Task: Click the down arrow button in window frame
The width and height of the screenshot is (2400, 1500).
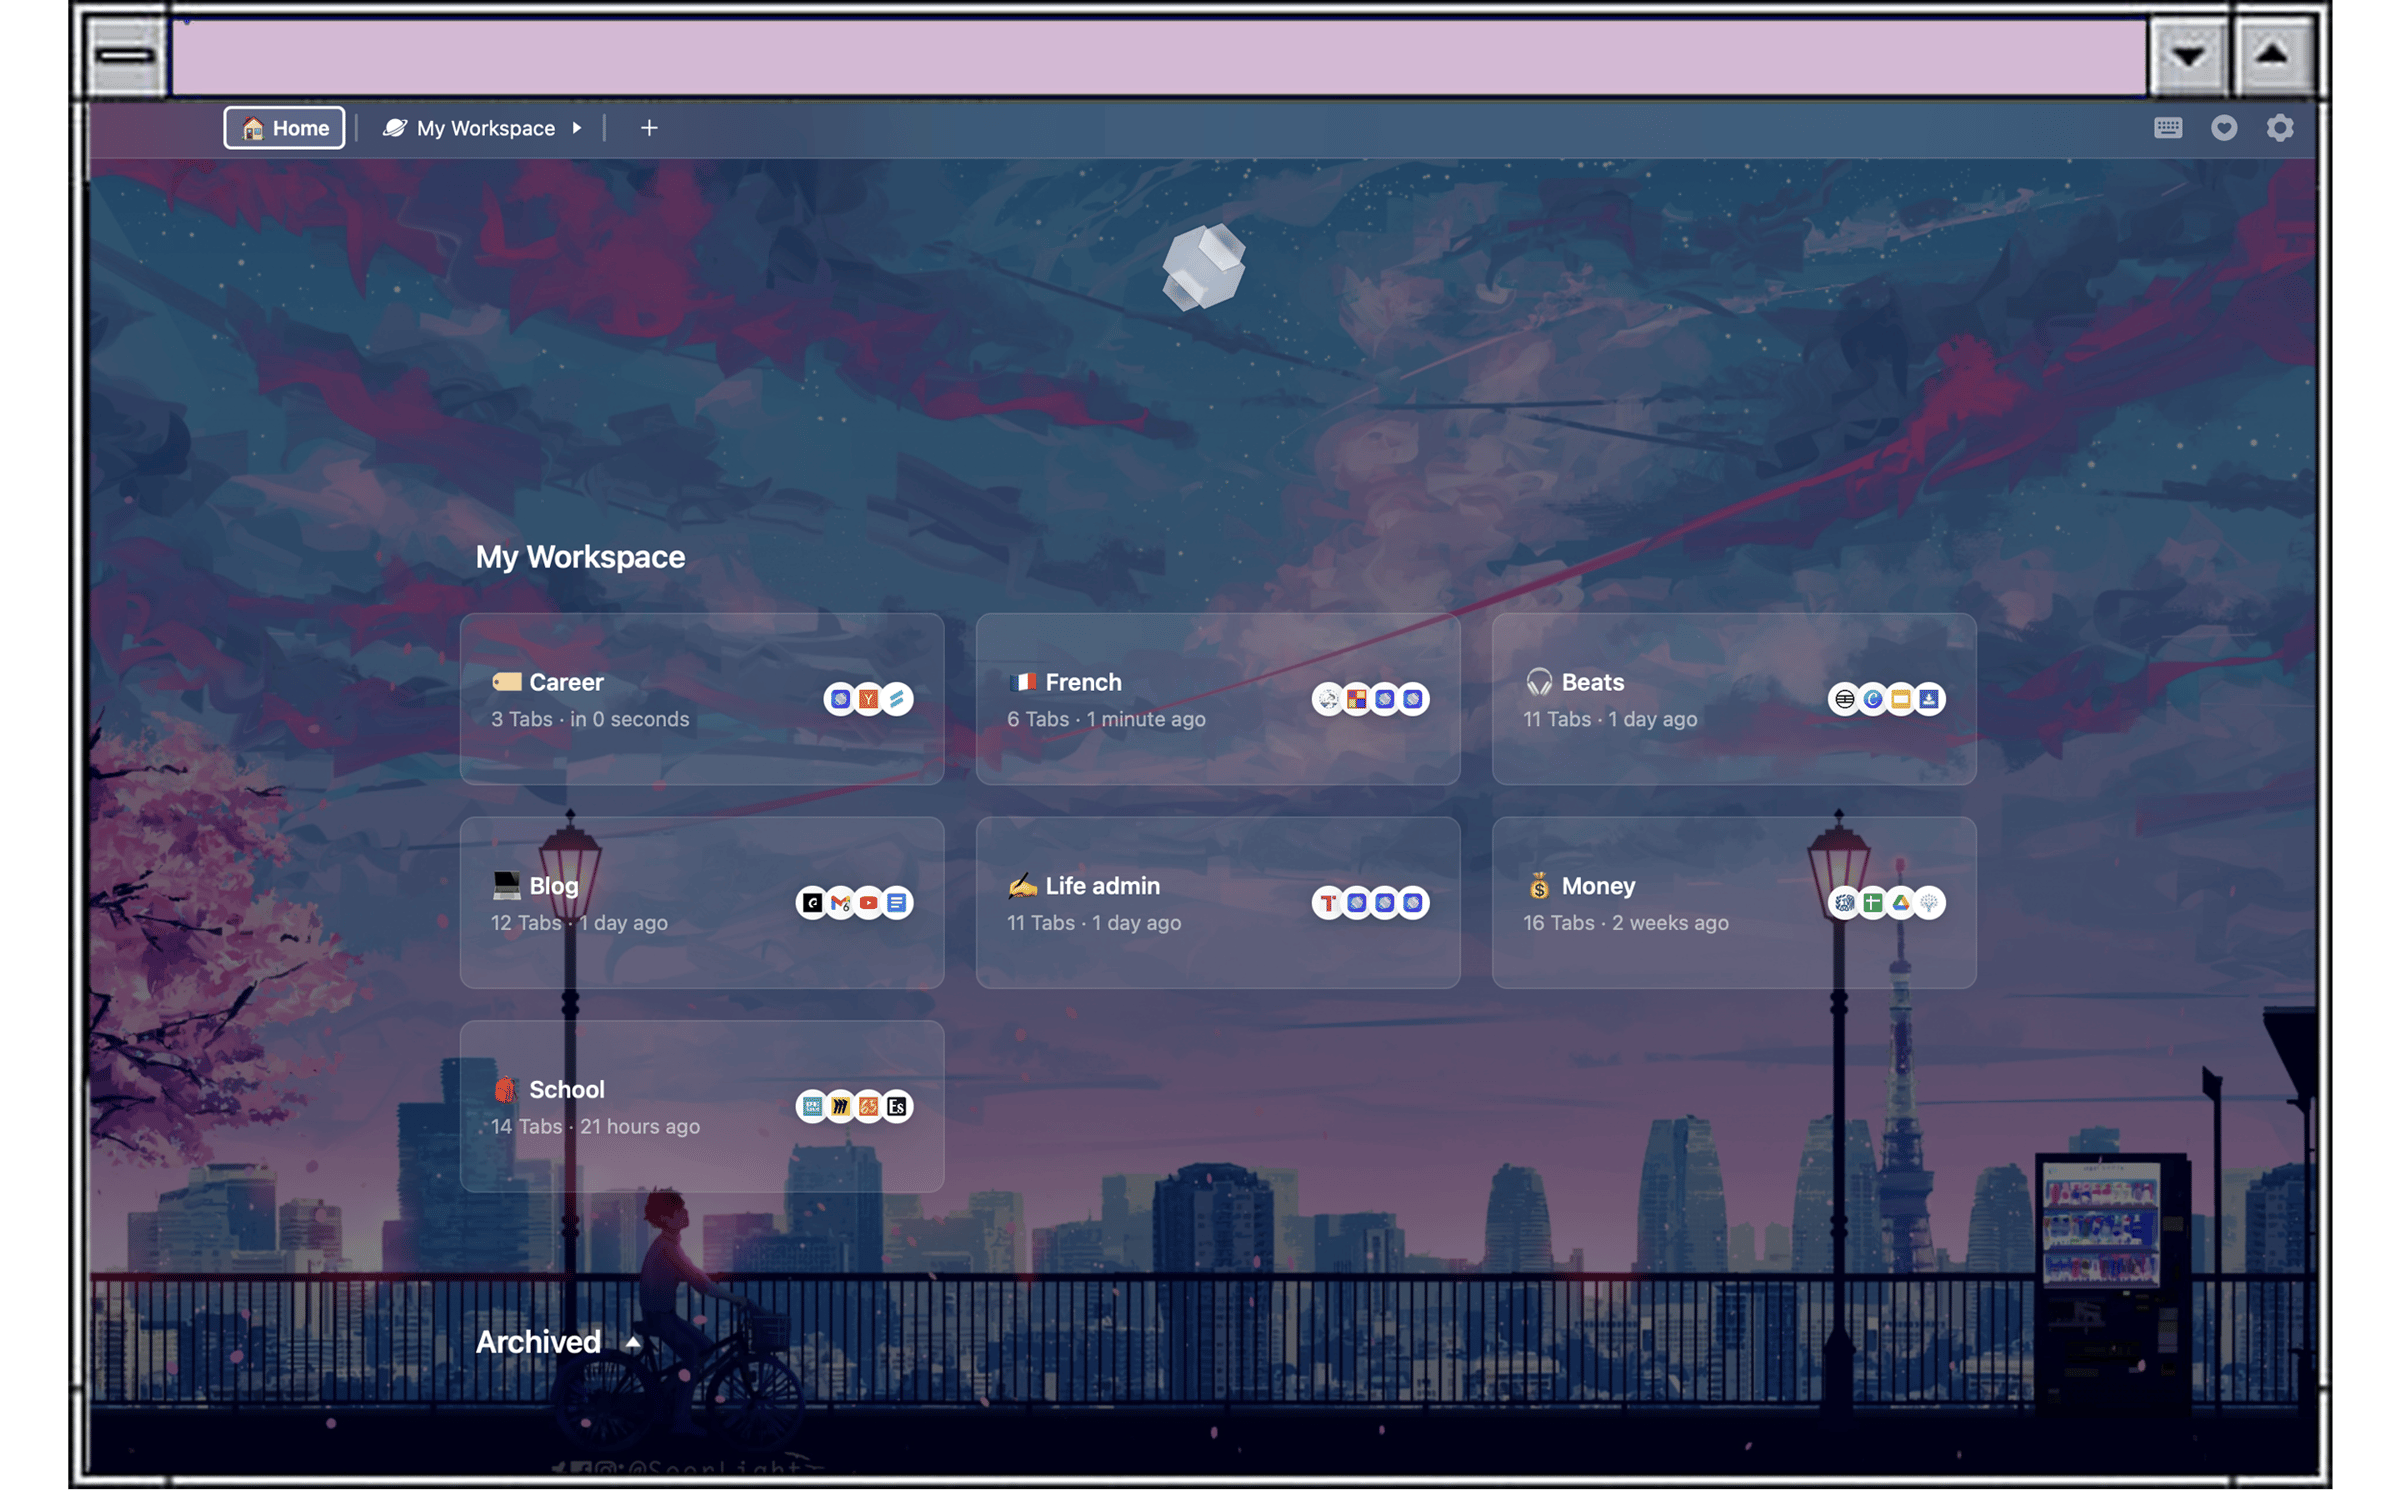Action: [x=2187, y=56]
